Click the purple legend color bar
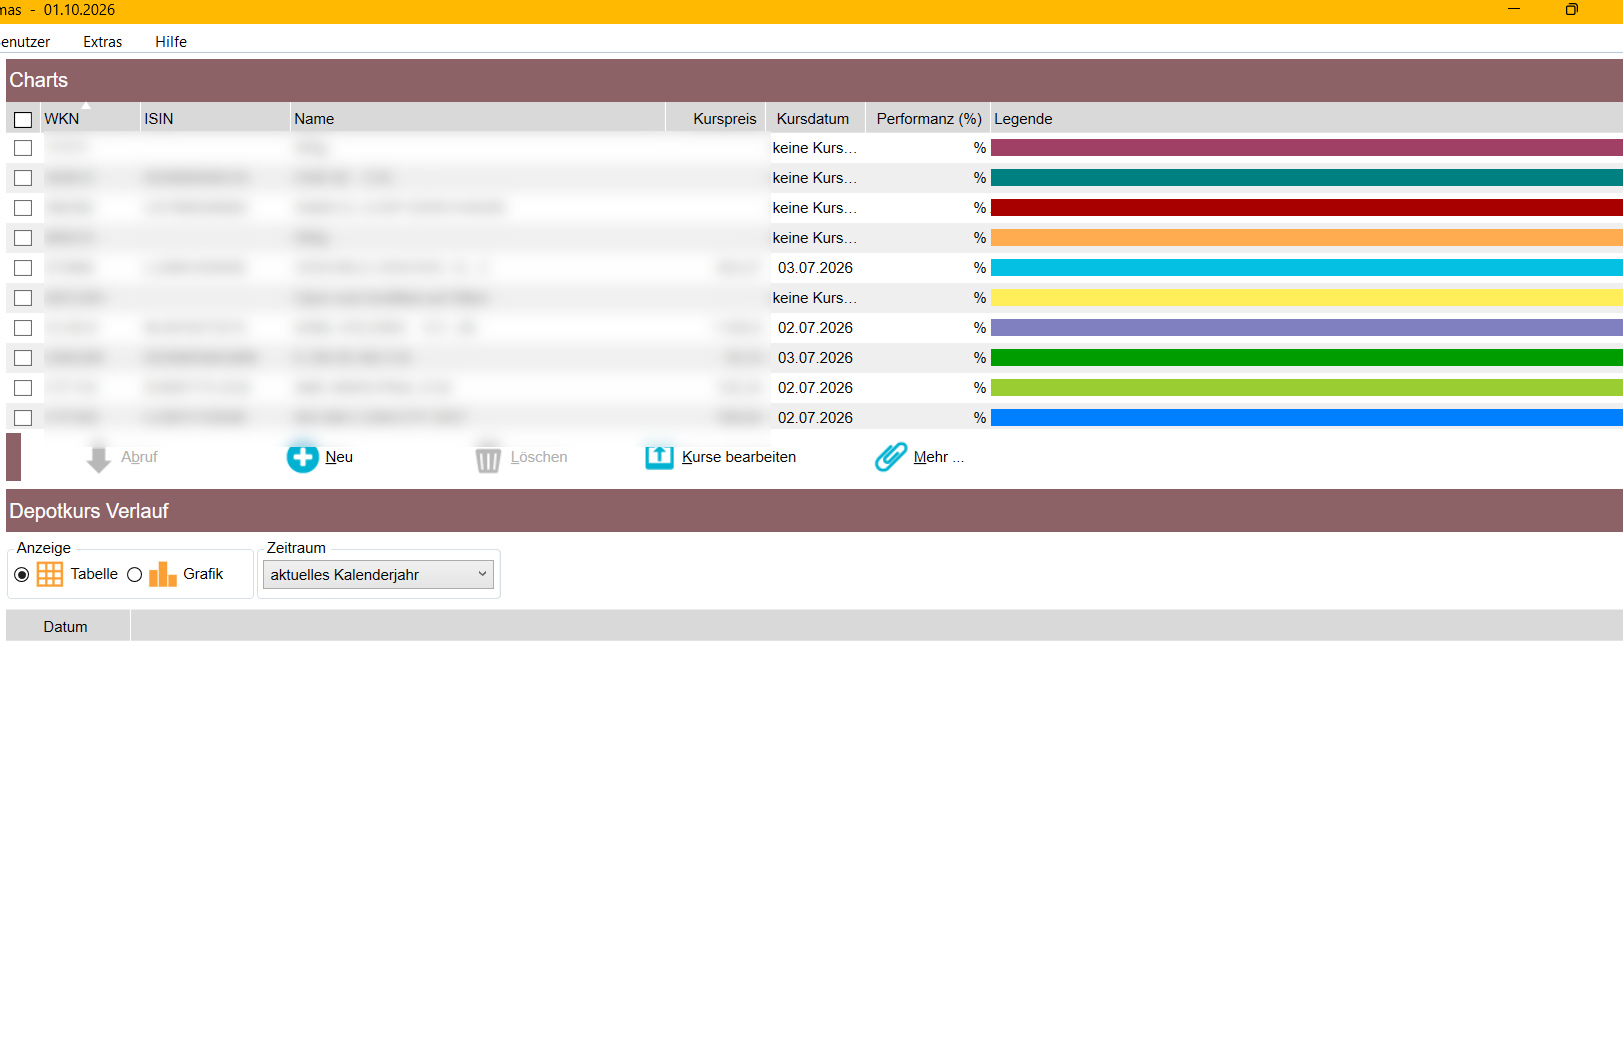 click(x=1306, y=328)
